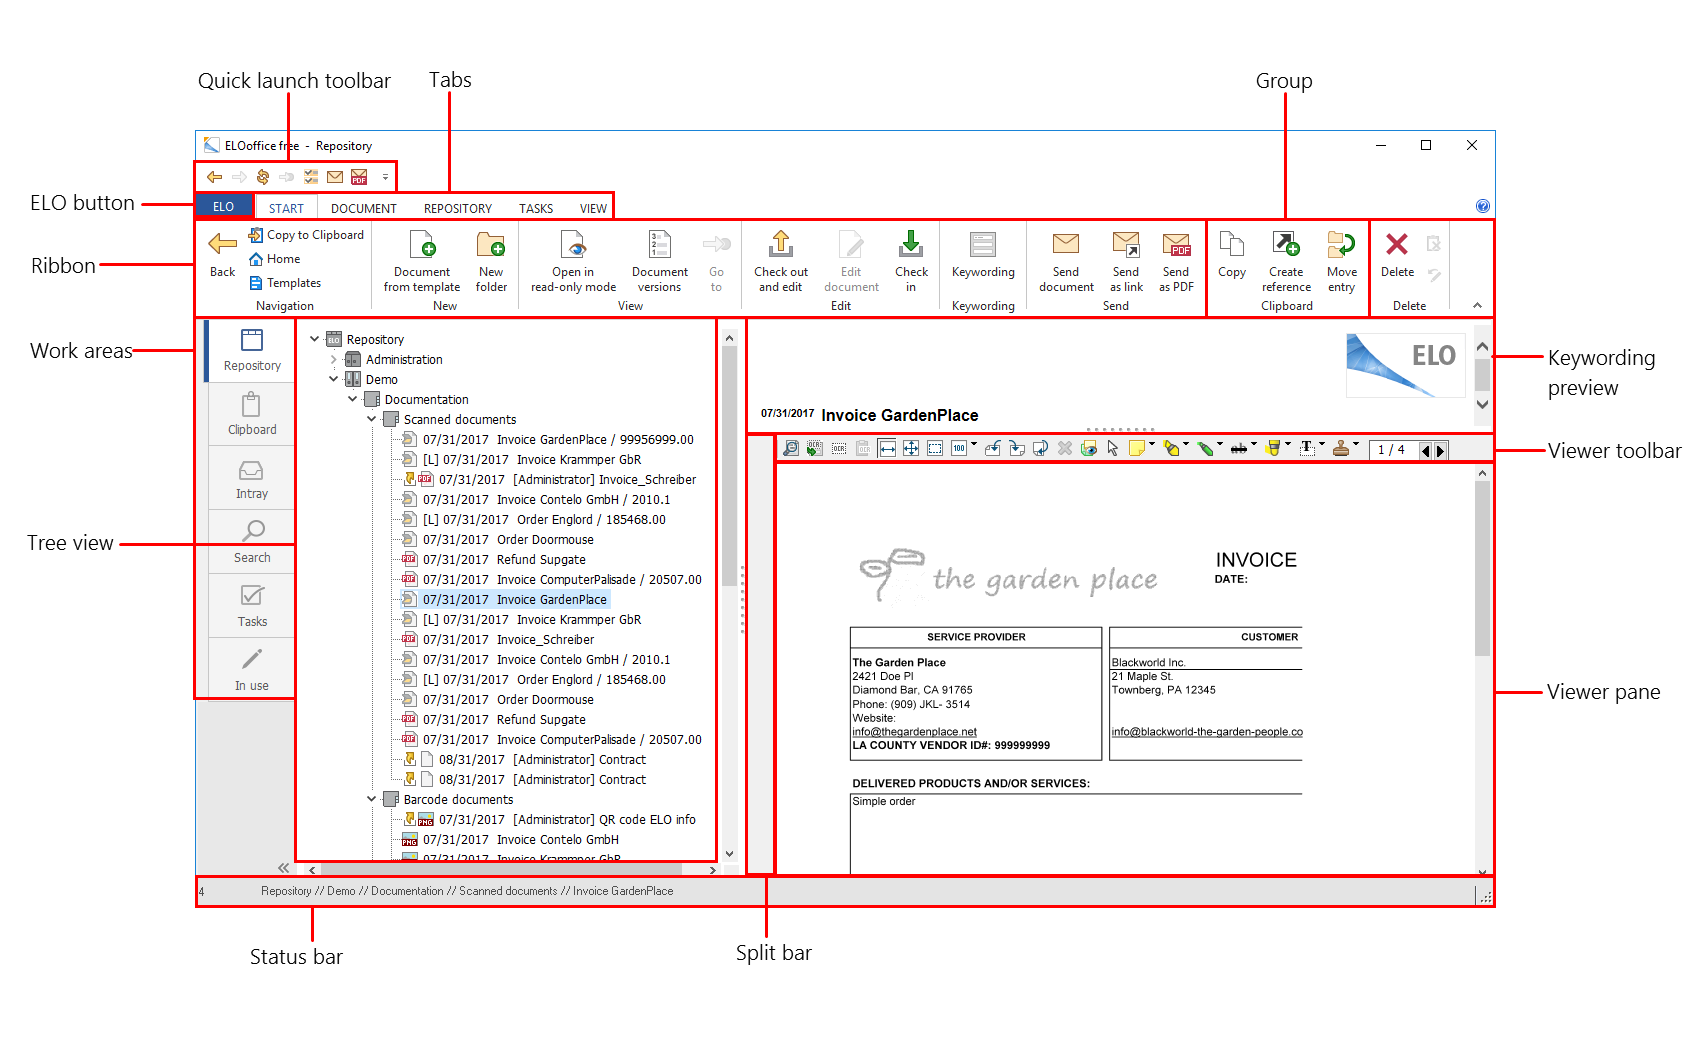Collapse the Demo folder
The image size is (1688, 1046).
[334, 379]
